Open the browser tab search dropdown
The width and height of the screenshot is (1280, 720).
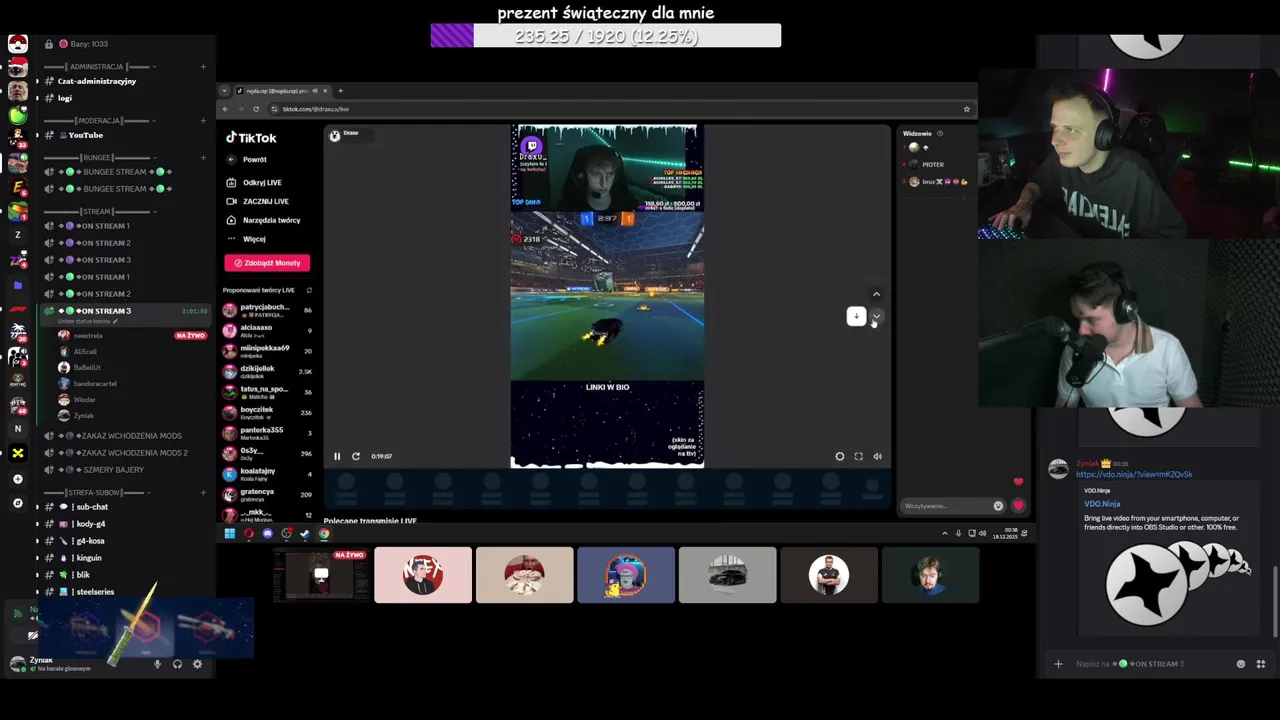(x=224, y=91)
